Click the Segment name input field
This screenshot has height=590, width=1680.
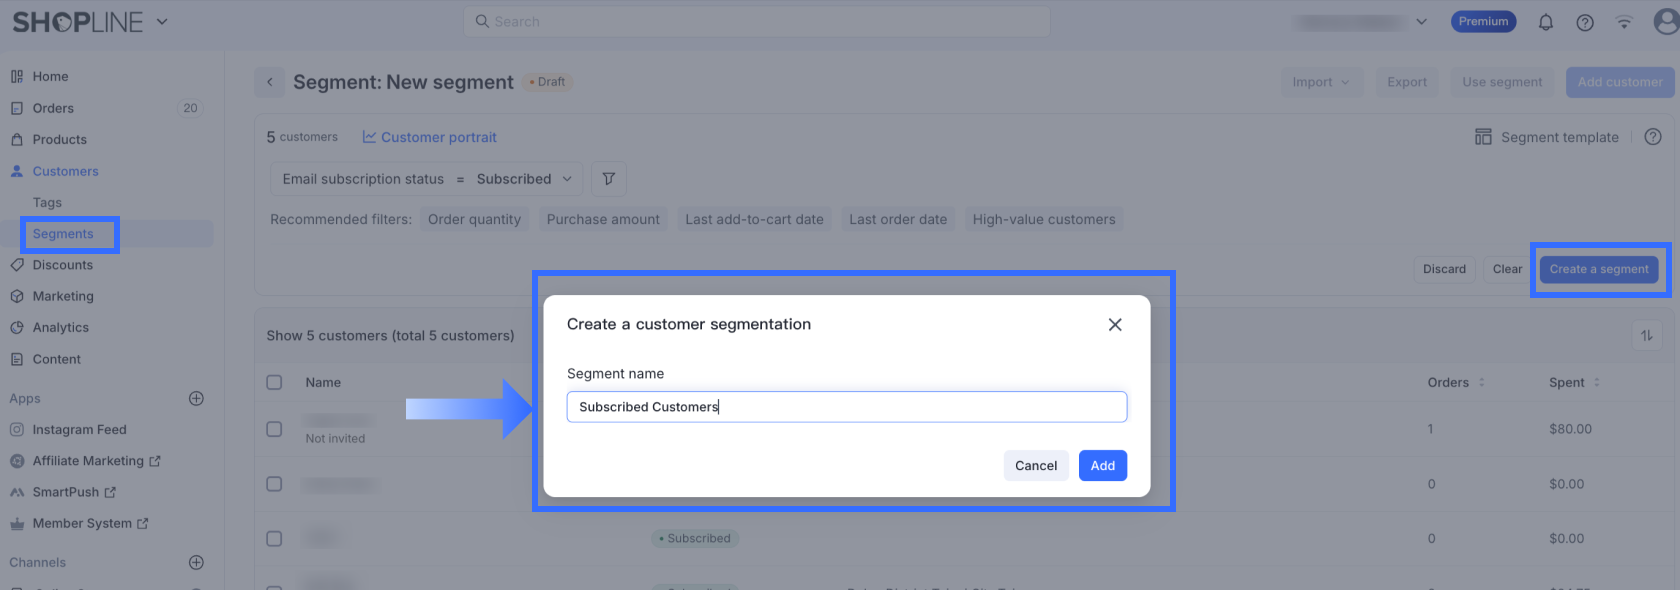[x=846, y=407]
